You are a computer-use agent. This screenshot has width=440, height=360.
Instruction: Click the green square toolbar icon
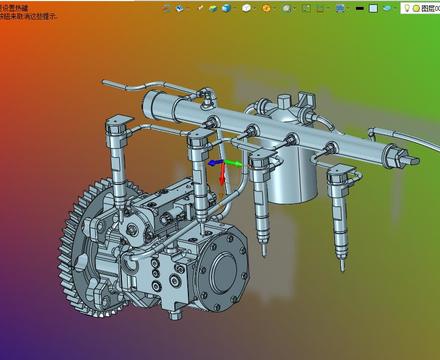(306, 8)
